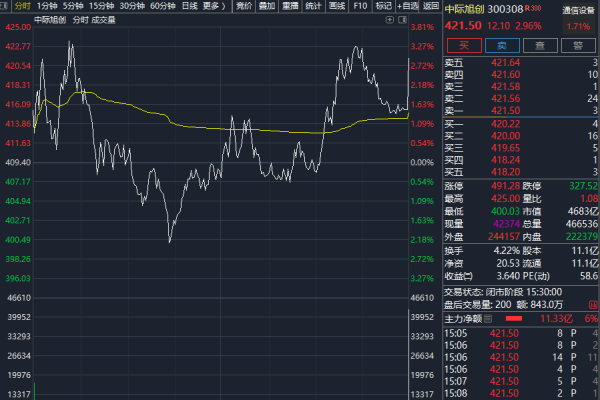Image resolution: width=600 pixels, height=400 pixels.
Task: Click the list icon next to 主力净额
Action: 489,319
